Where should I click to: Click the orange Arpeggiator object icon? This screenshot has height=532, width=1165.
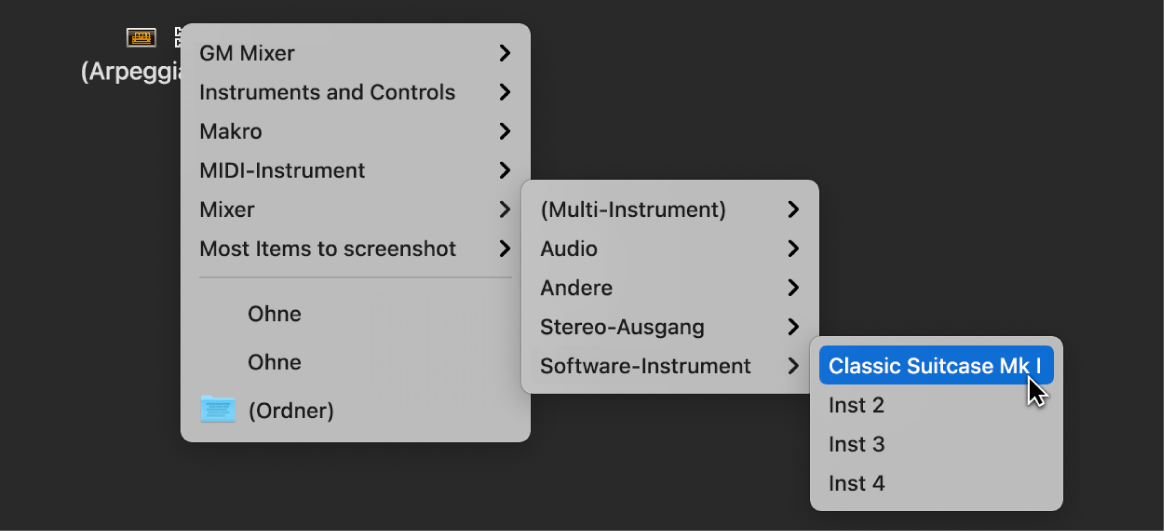point(141,38)
